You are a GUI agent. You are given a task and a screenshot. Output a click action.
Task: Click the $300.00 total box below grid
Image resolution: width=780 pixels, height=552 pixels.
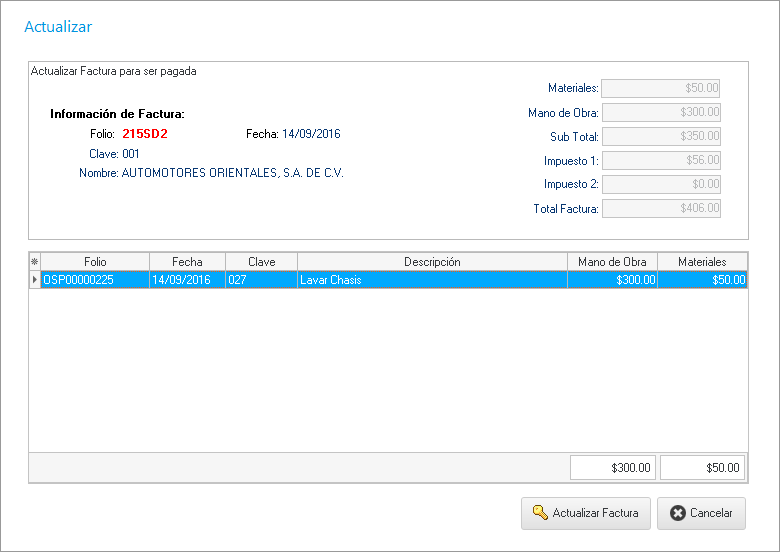click(613, 468)
